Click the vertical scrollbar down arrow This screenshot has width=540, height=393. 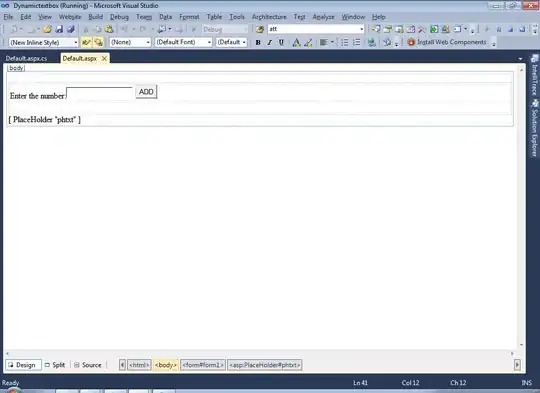tap(521, 345)
